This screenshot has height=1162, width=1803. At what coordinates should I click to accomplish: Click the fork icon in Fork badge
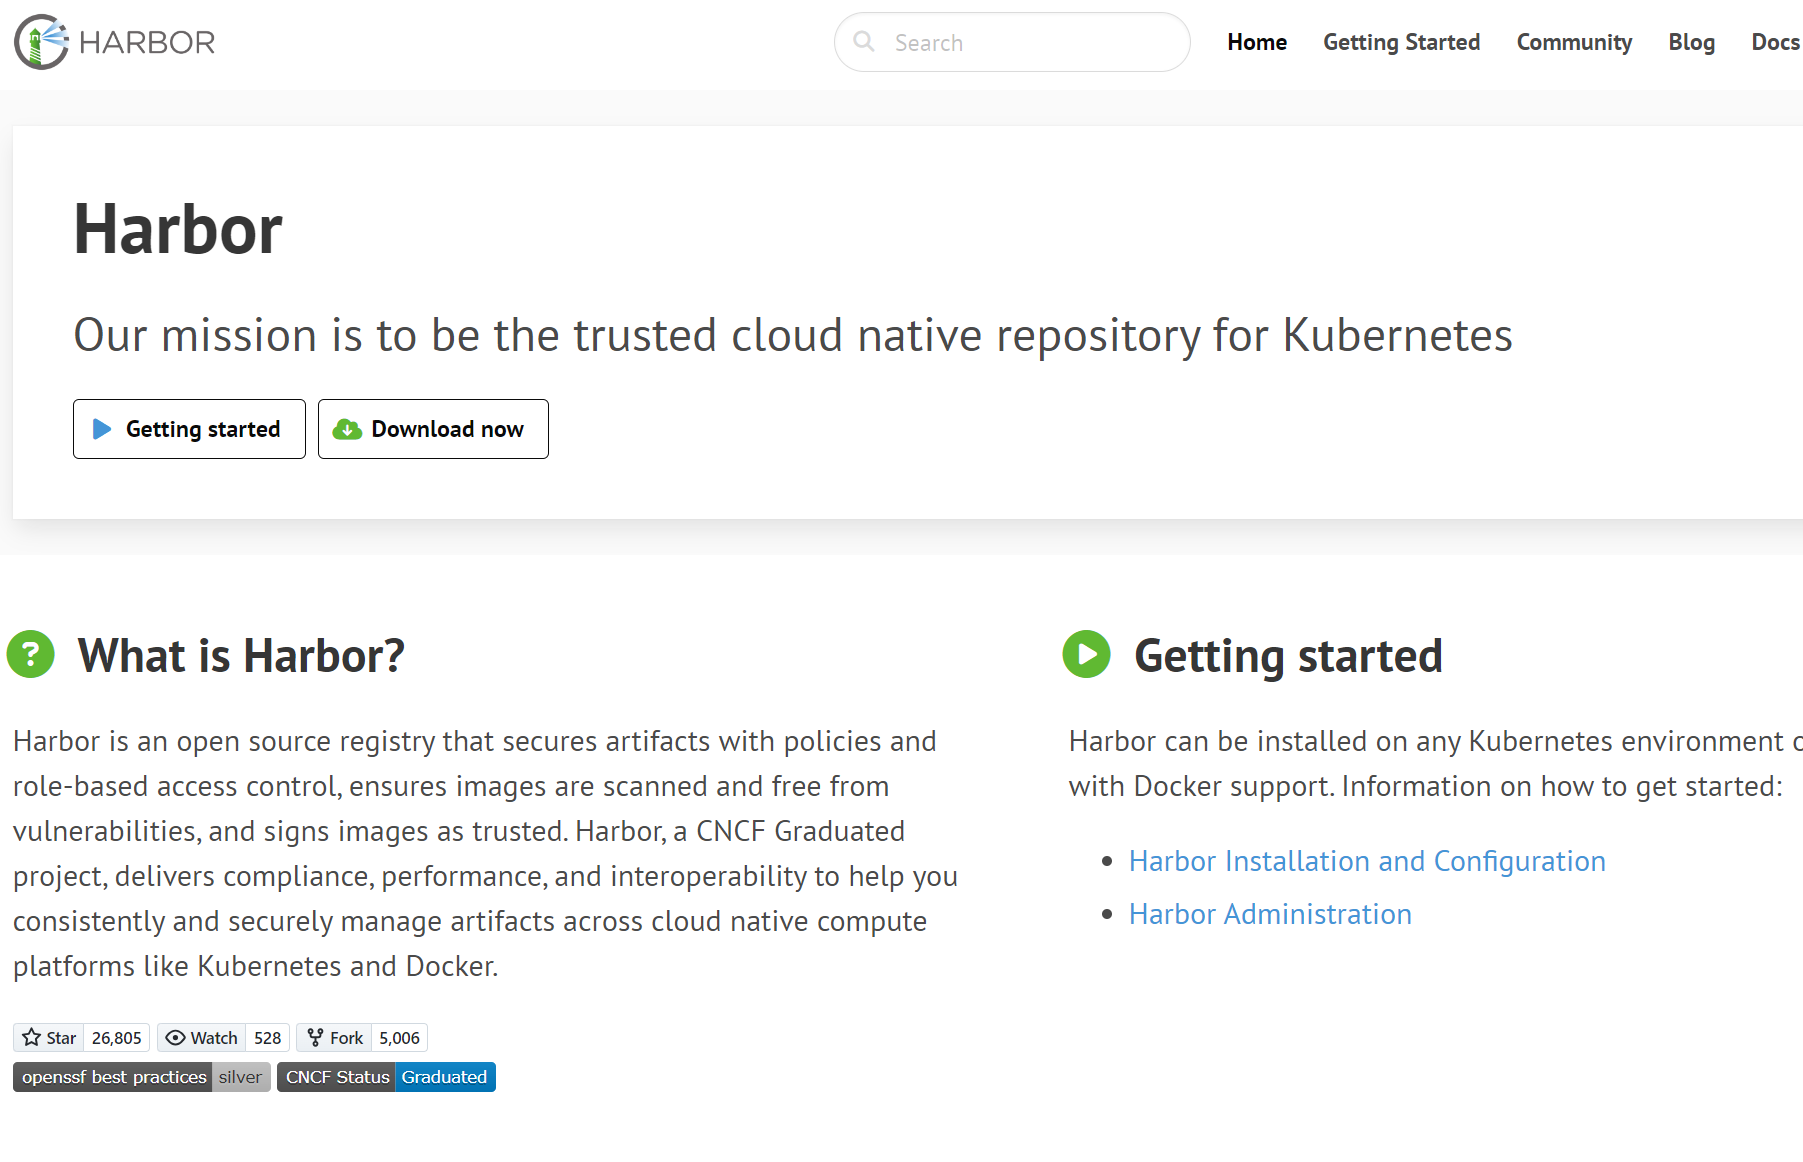coord(315,1037)
